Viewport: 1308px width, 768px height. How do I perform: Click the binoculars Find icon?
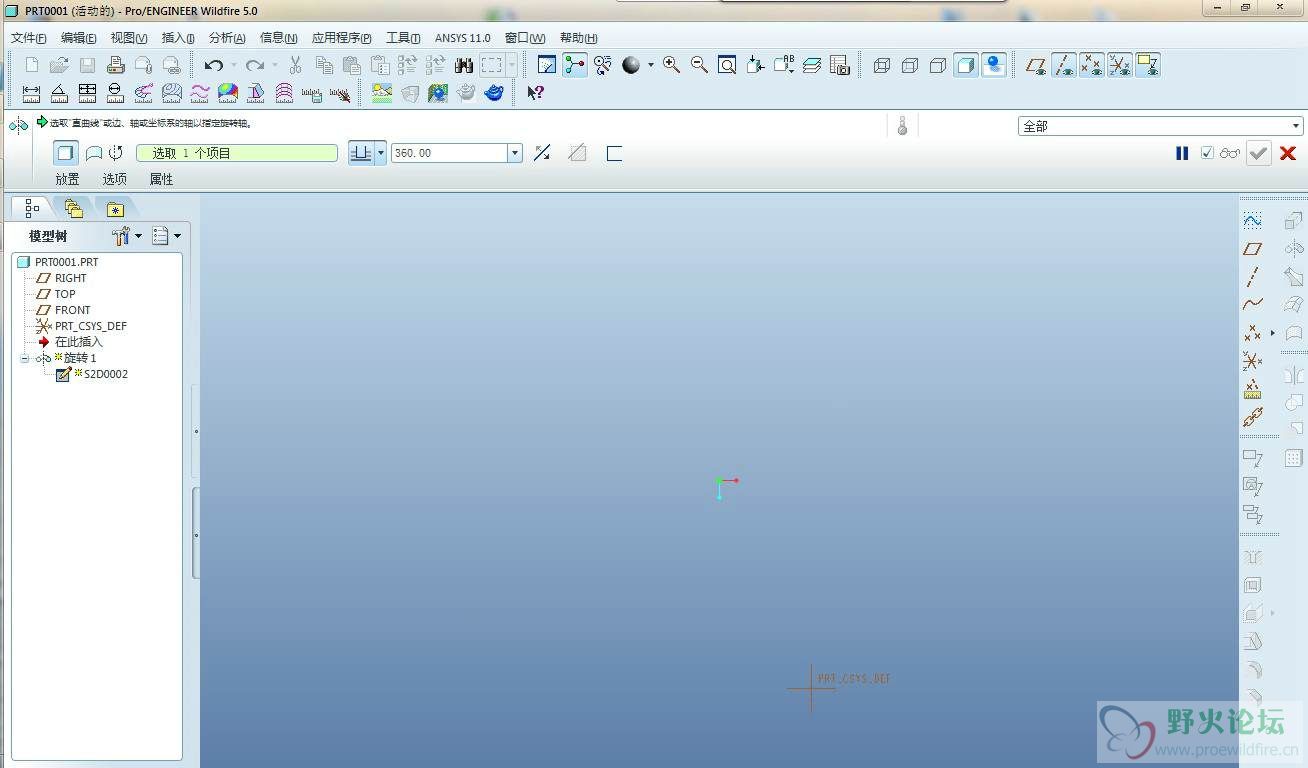point(464,66)
